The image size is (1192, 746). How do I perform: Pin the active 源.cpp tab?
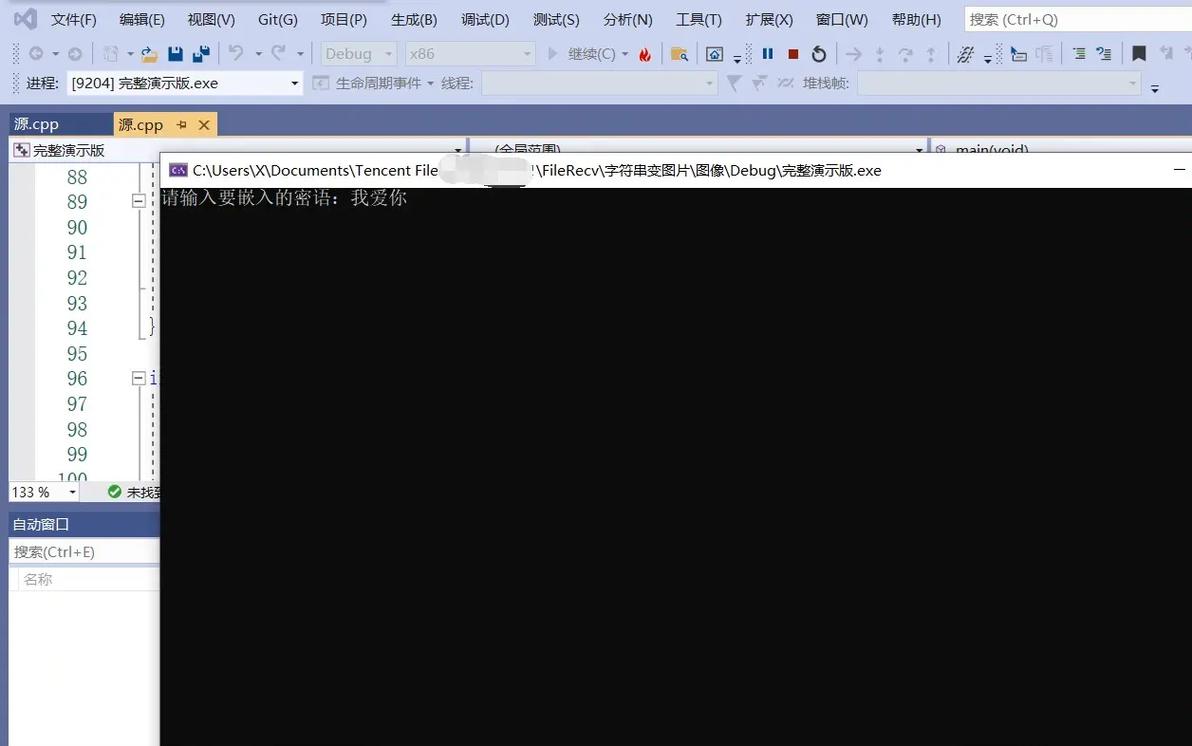tap(182, 125)
